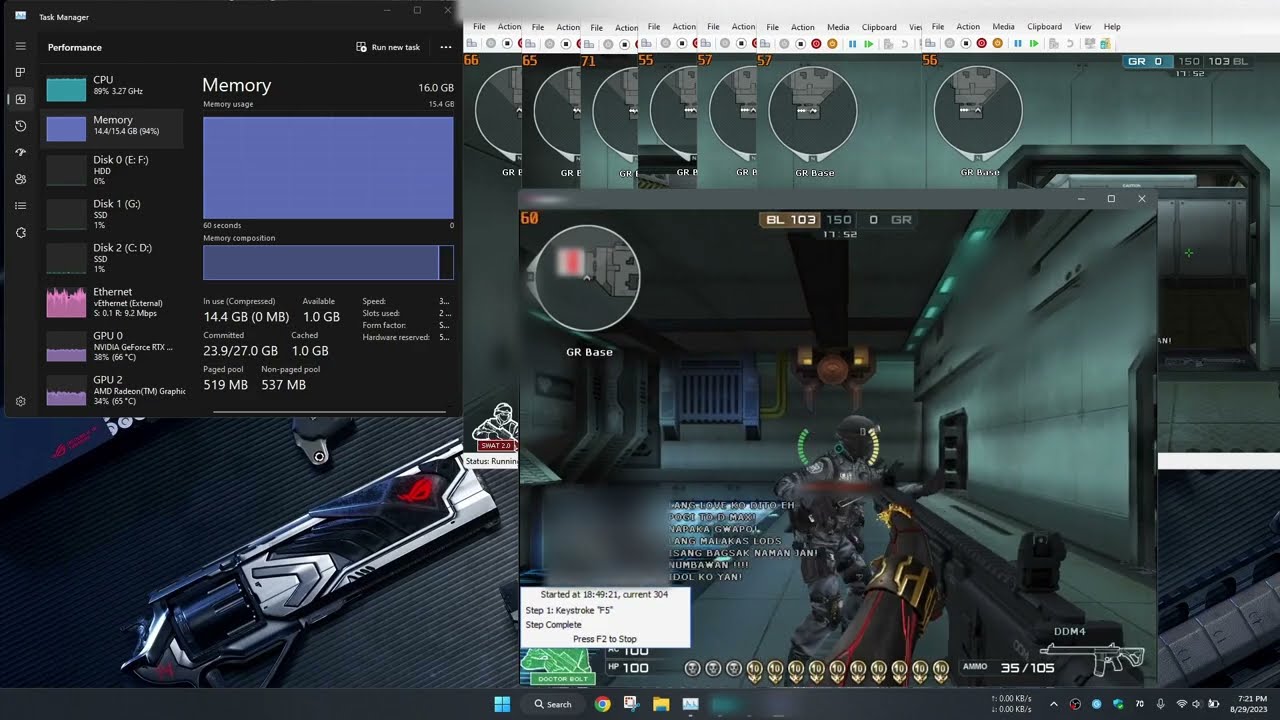Select Disk 1 (G:) performance entry
The height and width of the screenshot is (720, 1280).
click(113, 212)
